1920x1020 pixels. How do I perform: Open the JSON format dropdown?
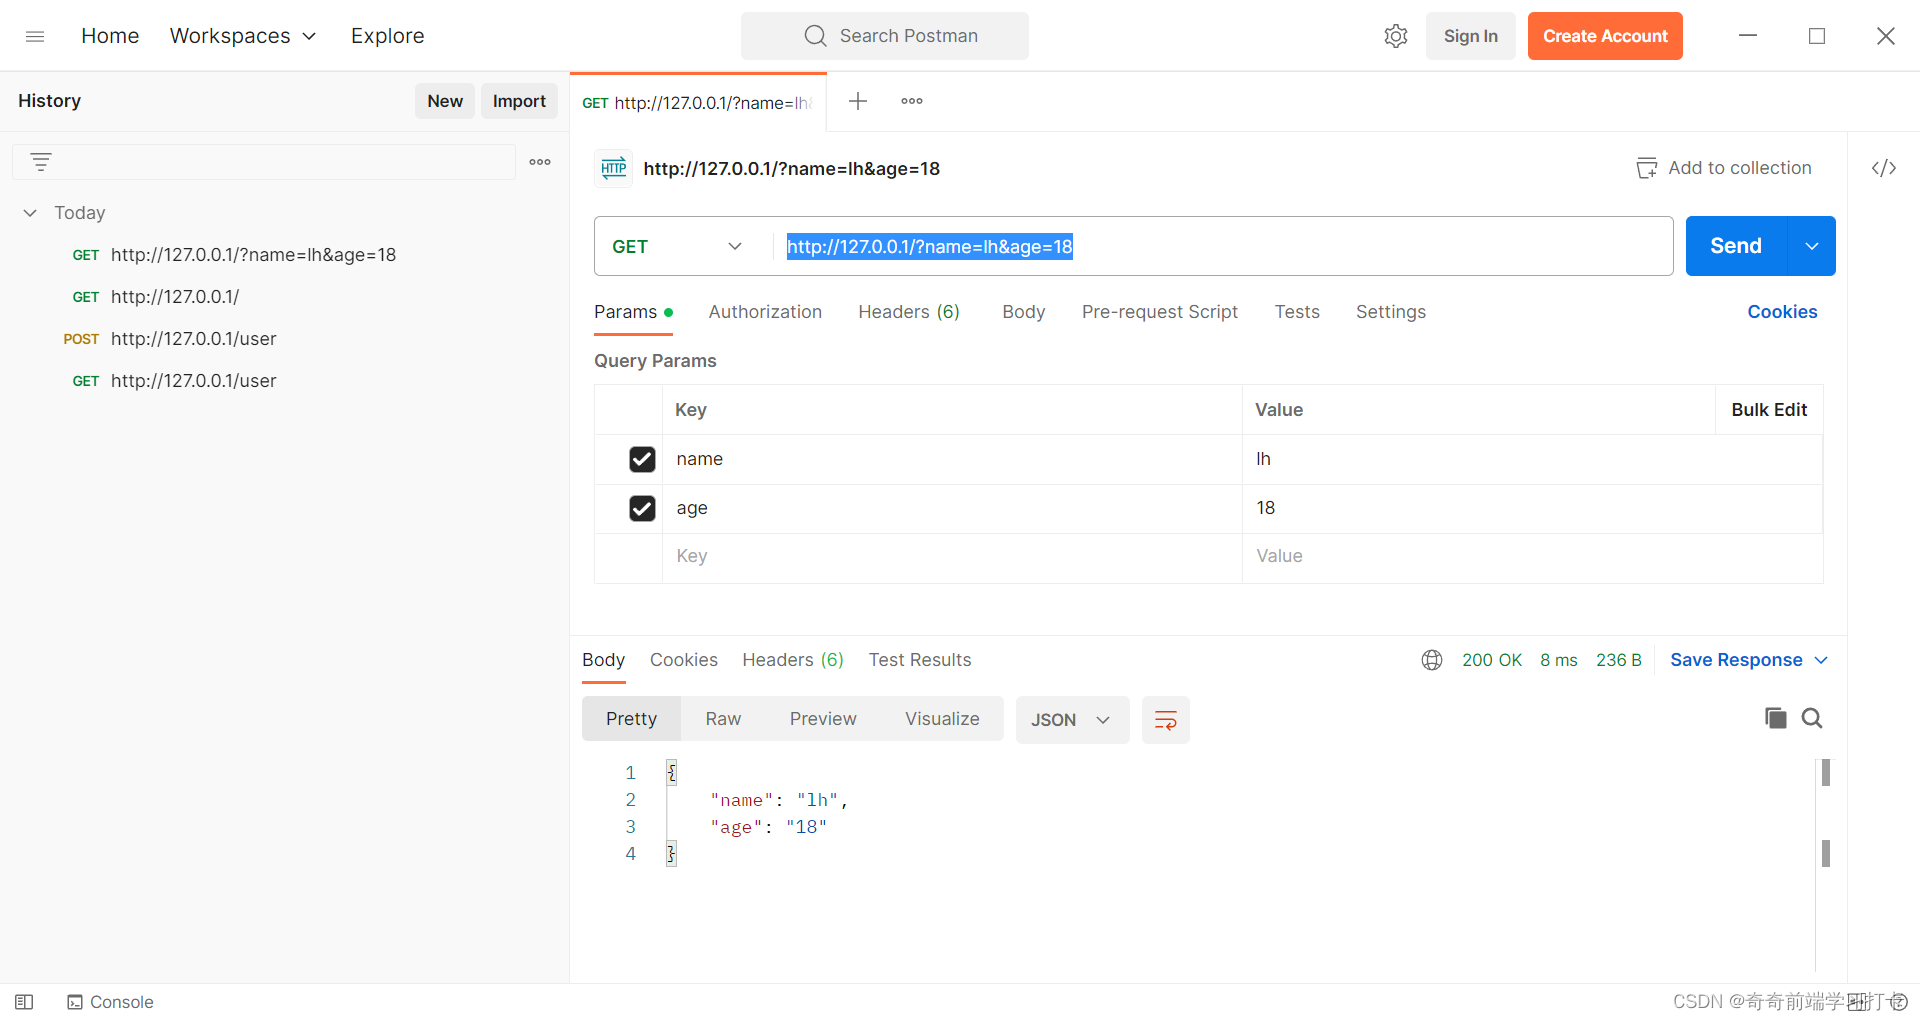click(1072, 720)
